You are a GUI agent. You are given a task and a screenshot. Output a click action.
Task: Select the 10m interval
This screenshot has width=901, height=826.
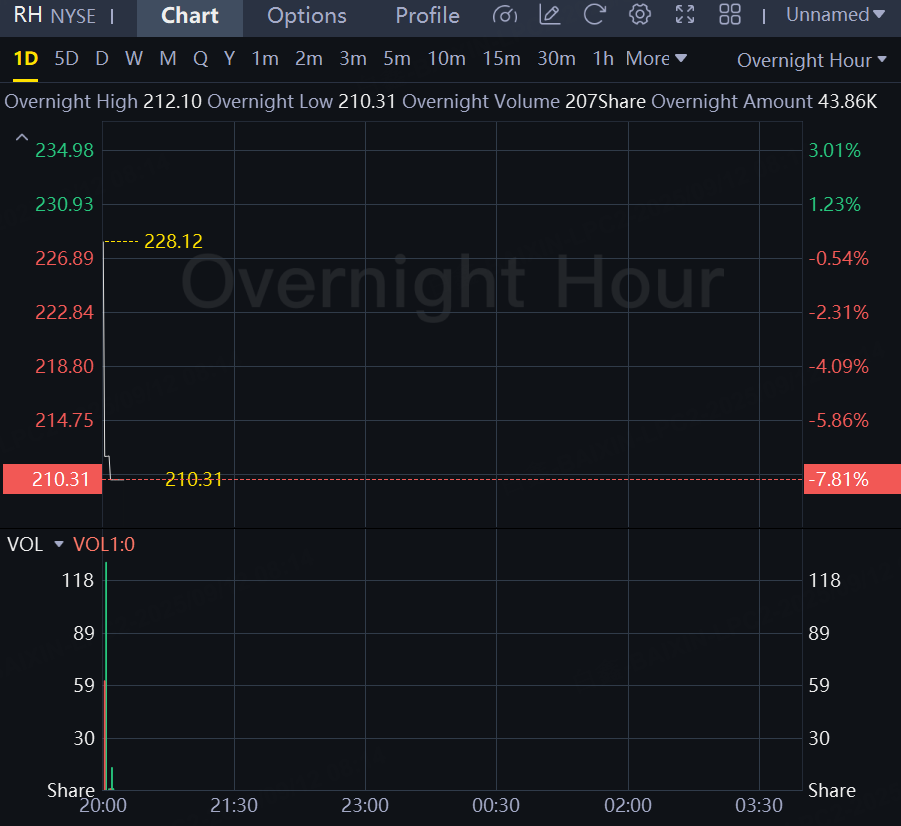tap(446, 59)
